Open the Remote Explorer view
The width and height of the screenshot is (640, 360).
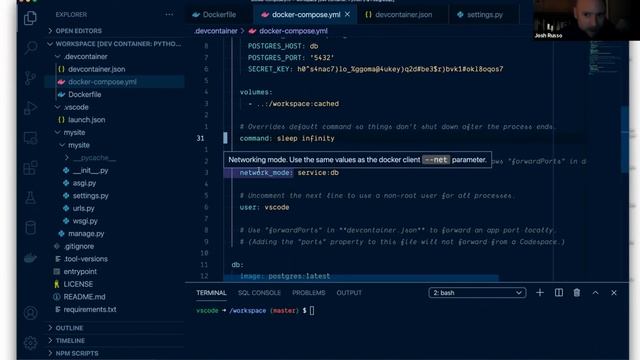(x=30, y=138)
